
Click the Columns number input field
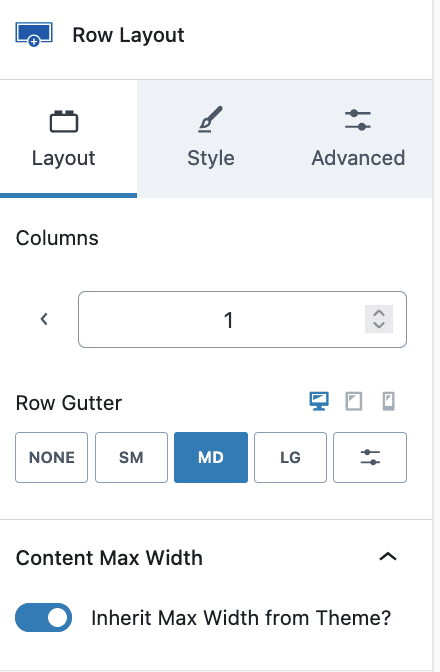click(242, 319)
